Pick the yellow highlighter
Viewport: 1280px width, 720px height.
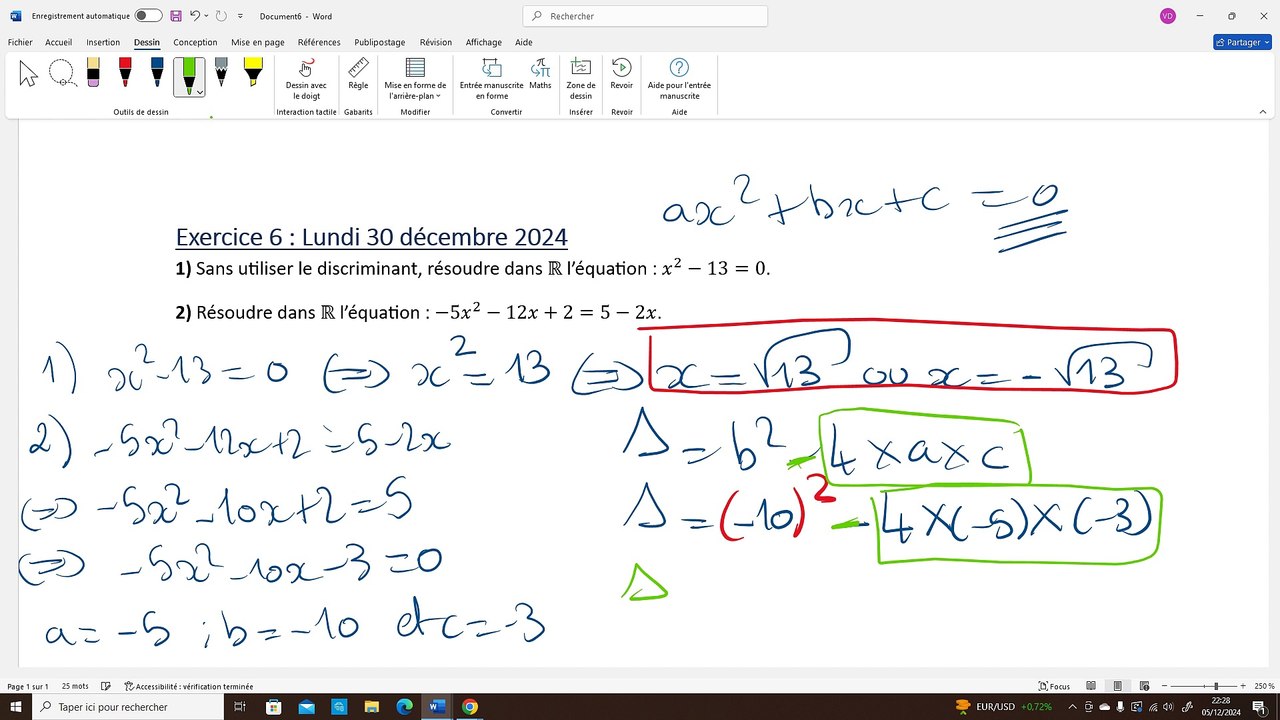click(253, 73)
